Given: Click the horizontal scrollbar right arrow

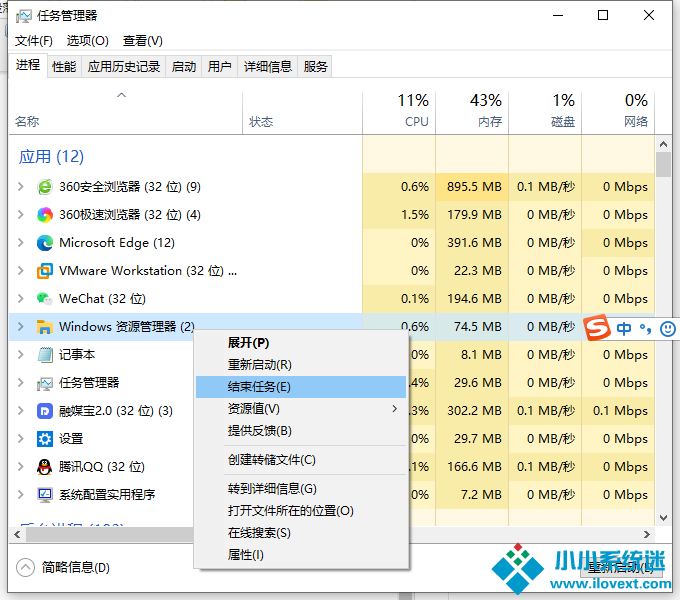Looking at the screenshot, I should coord(647,535).
